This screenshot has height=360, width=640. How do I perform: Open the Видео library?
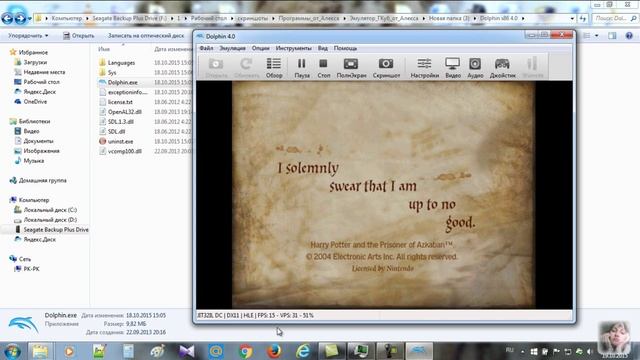[x=31, y=131]
